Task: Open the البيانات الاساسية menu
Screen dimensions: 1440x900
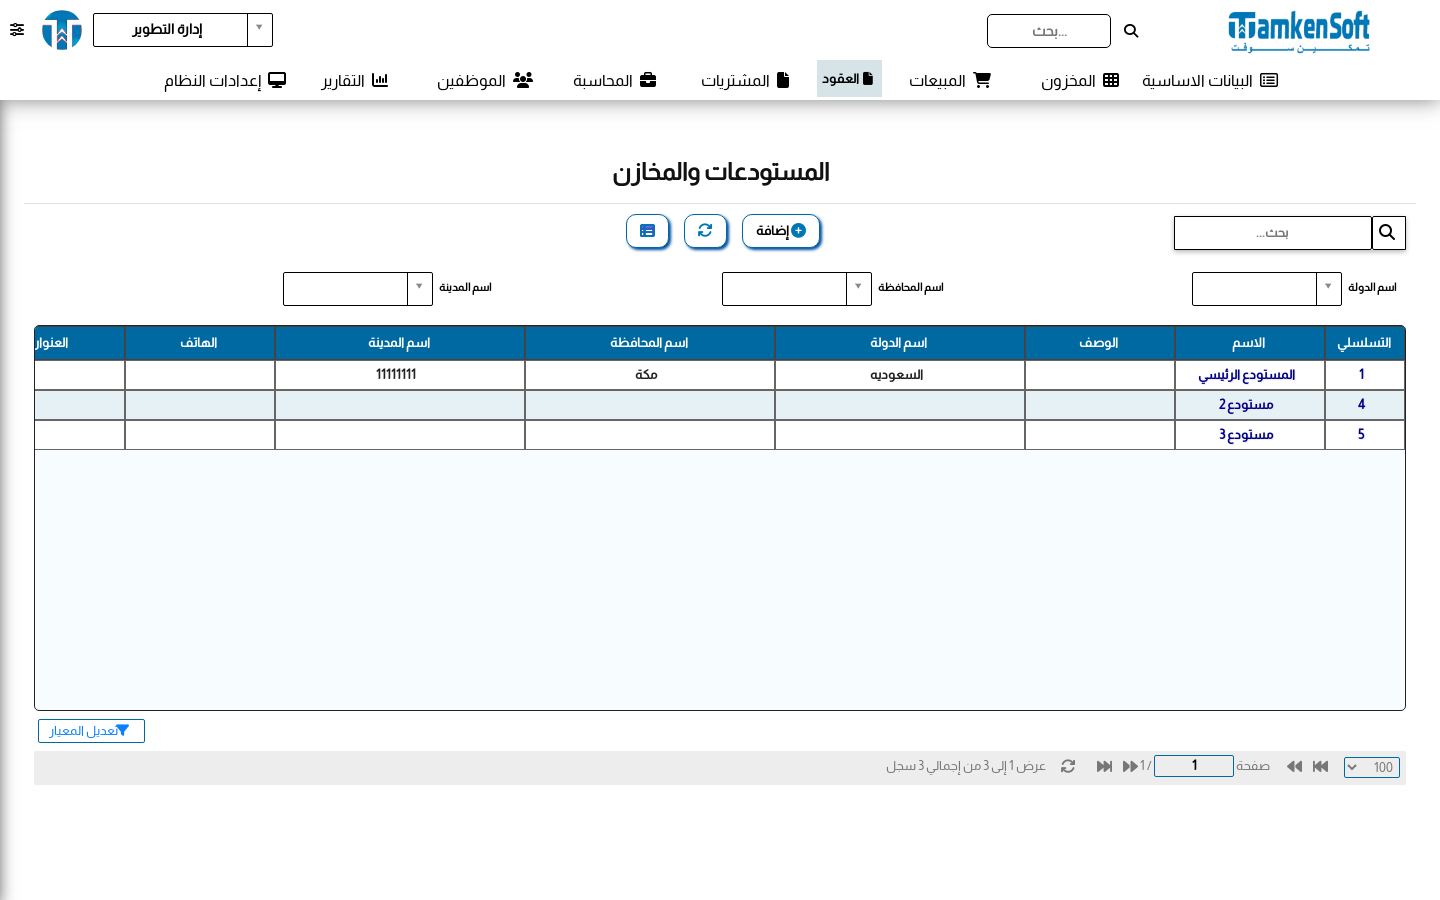Action: pyautogui.click(x=1210, y=80)
